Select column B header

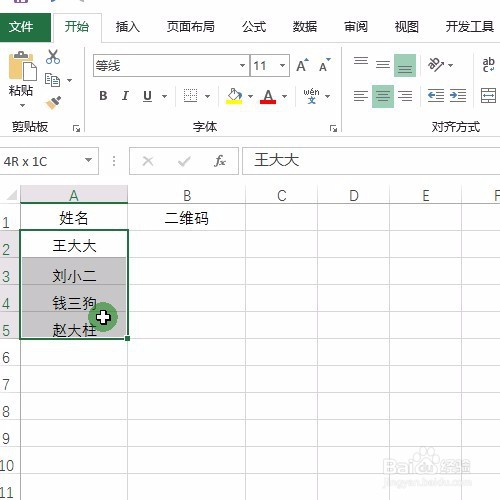pos(187,195)
